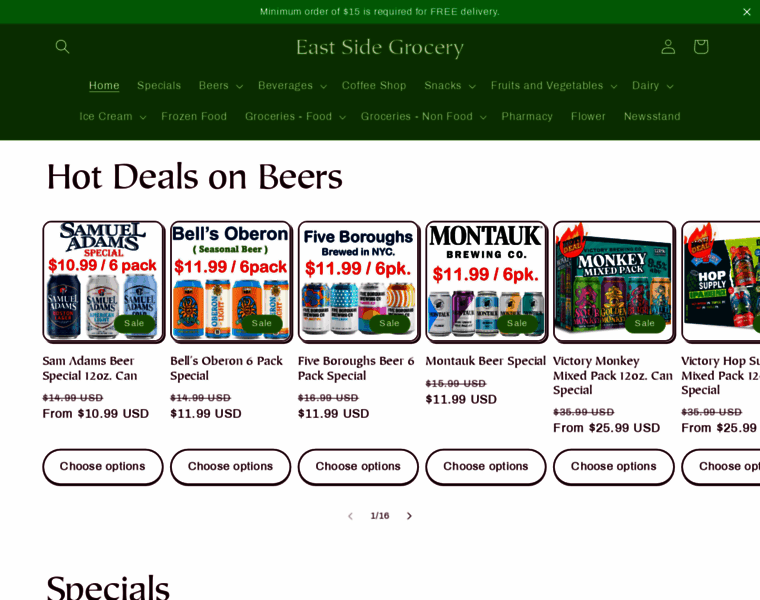Viewport: 760px width, 600px height.
Task: Go to next slide of beer deals
Action: [x=409, y=516]
